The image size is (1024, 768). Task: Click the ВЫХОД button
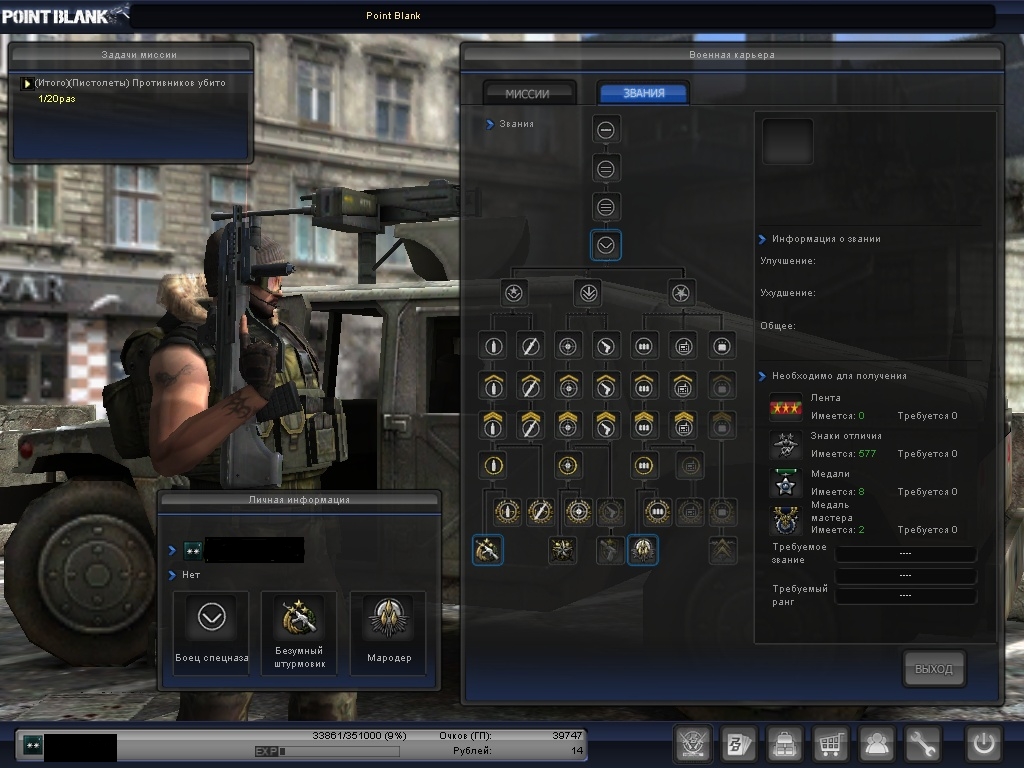934,669
